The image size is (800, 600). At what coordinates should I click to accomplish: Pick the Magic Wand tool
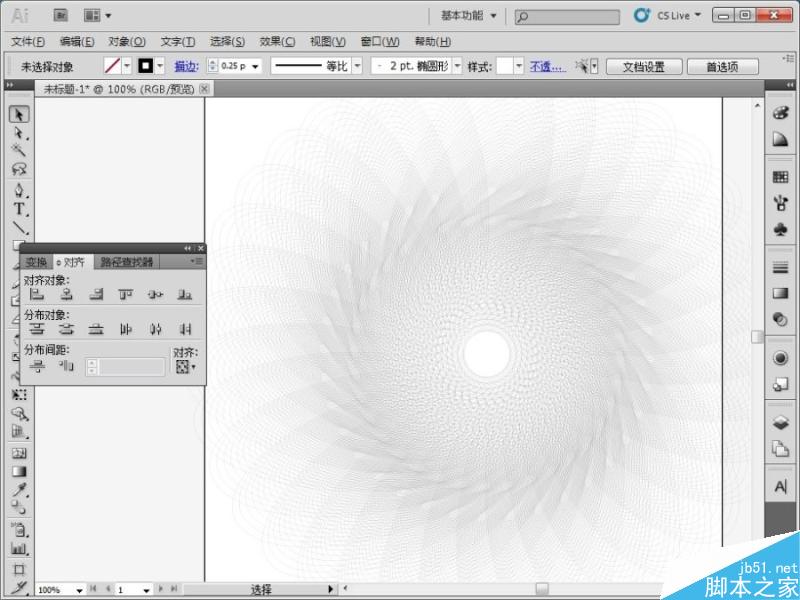point(19,150)
